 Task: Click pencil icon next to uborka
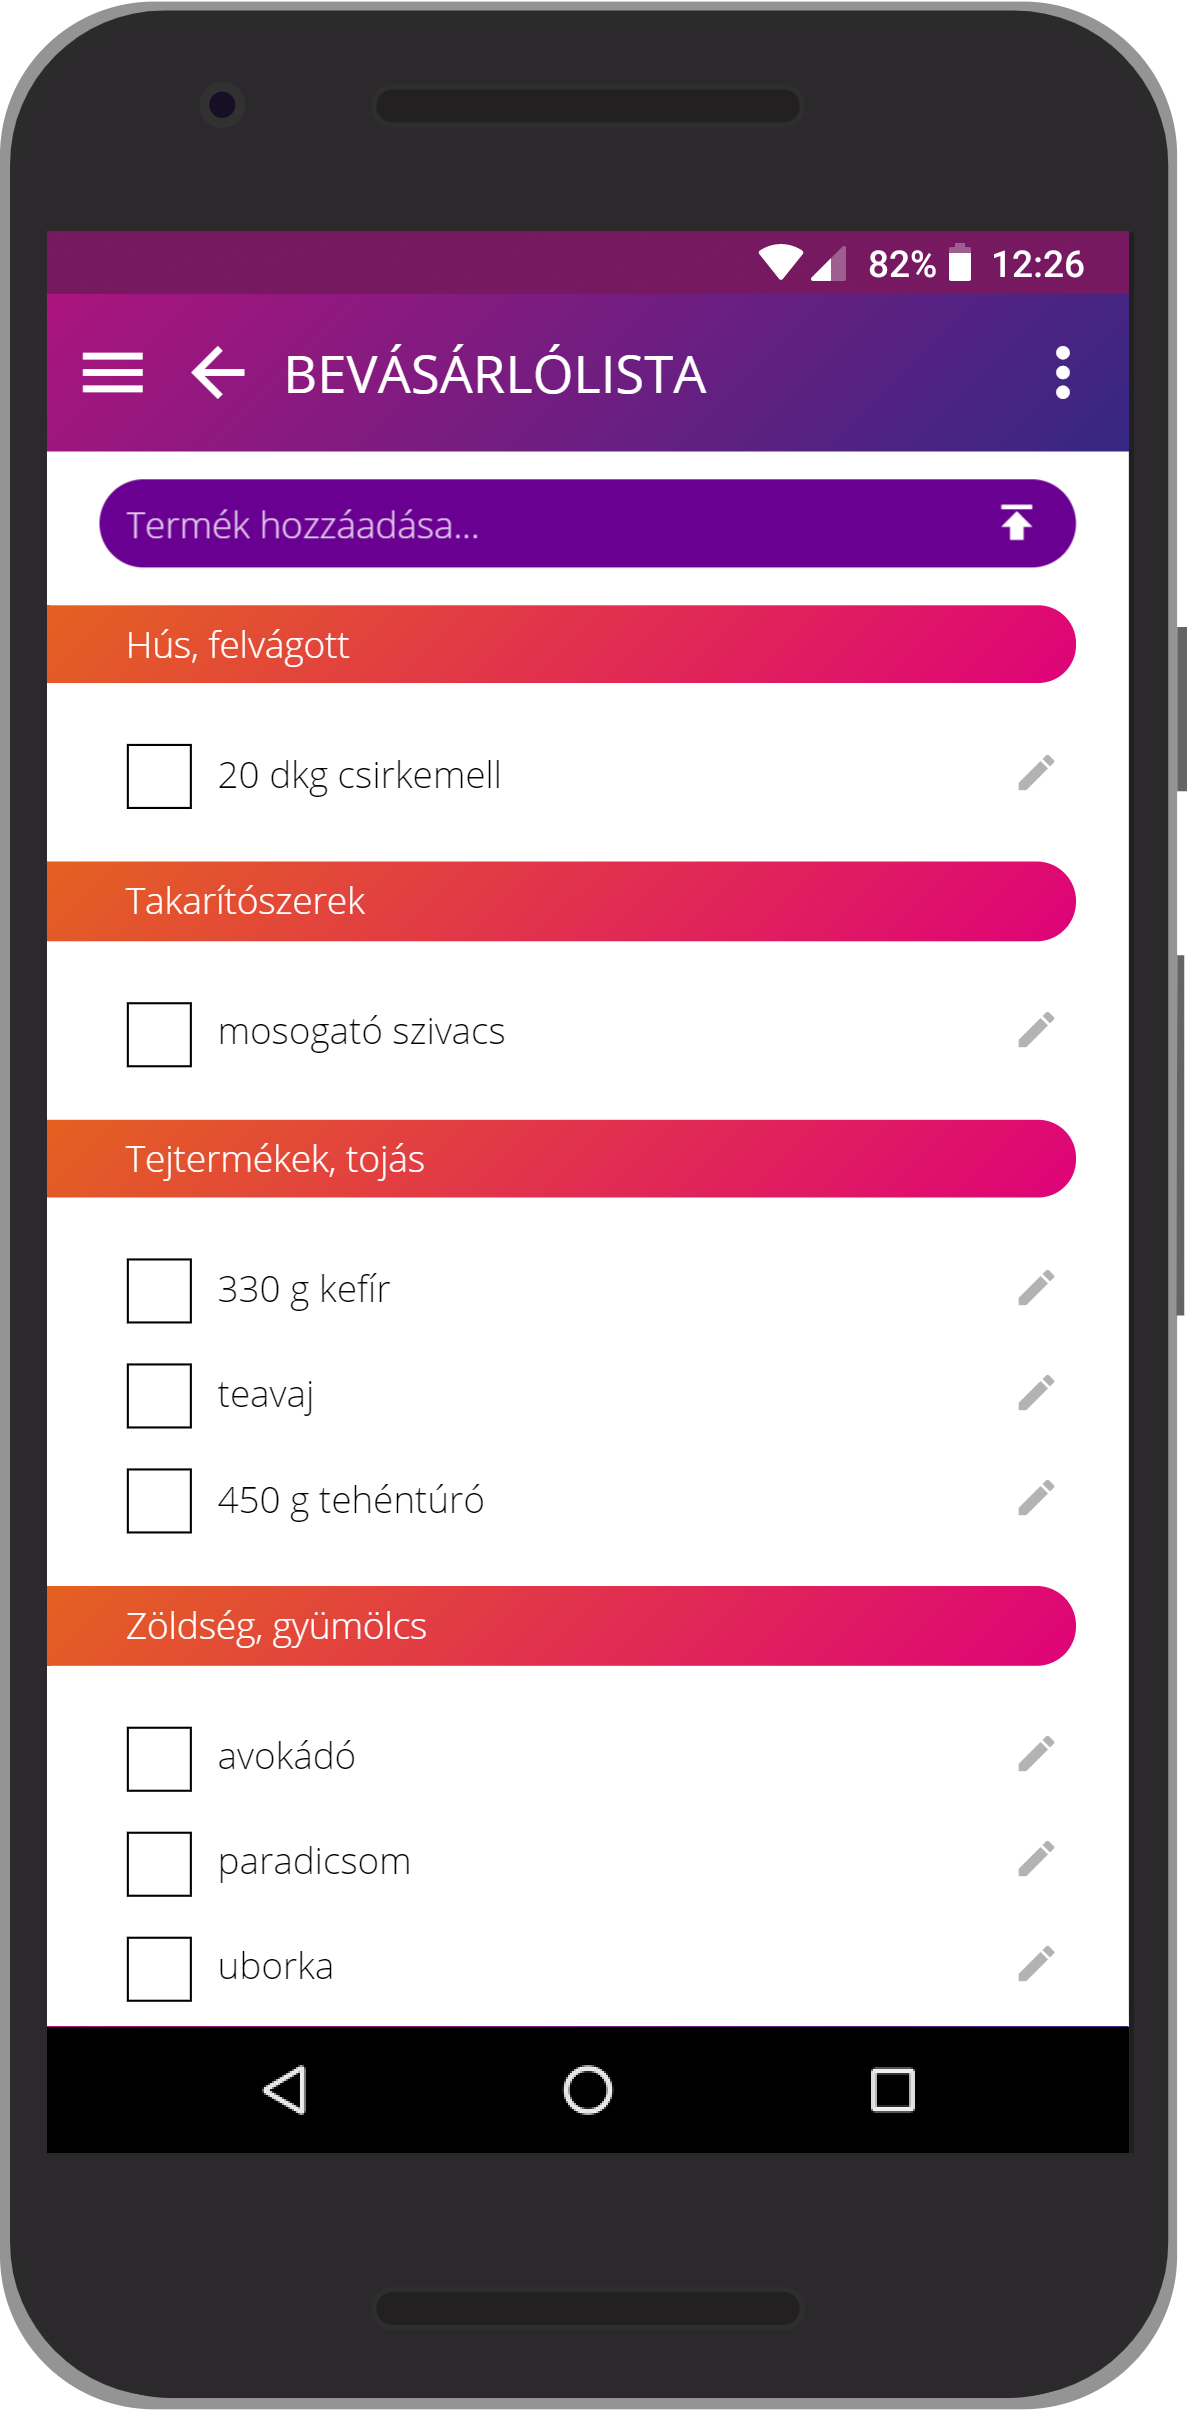click(1036, 1964)
